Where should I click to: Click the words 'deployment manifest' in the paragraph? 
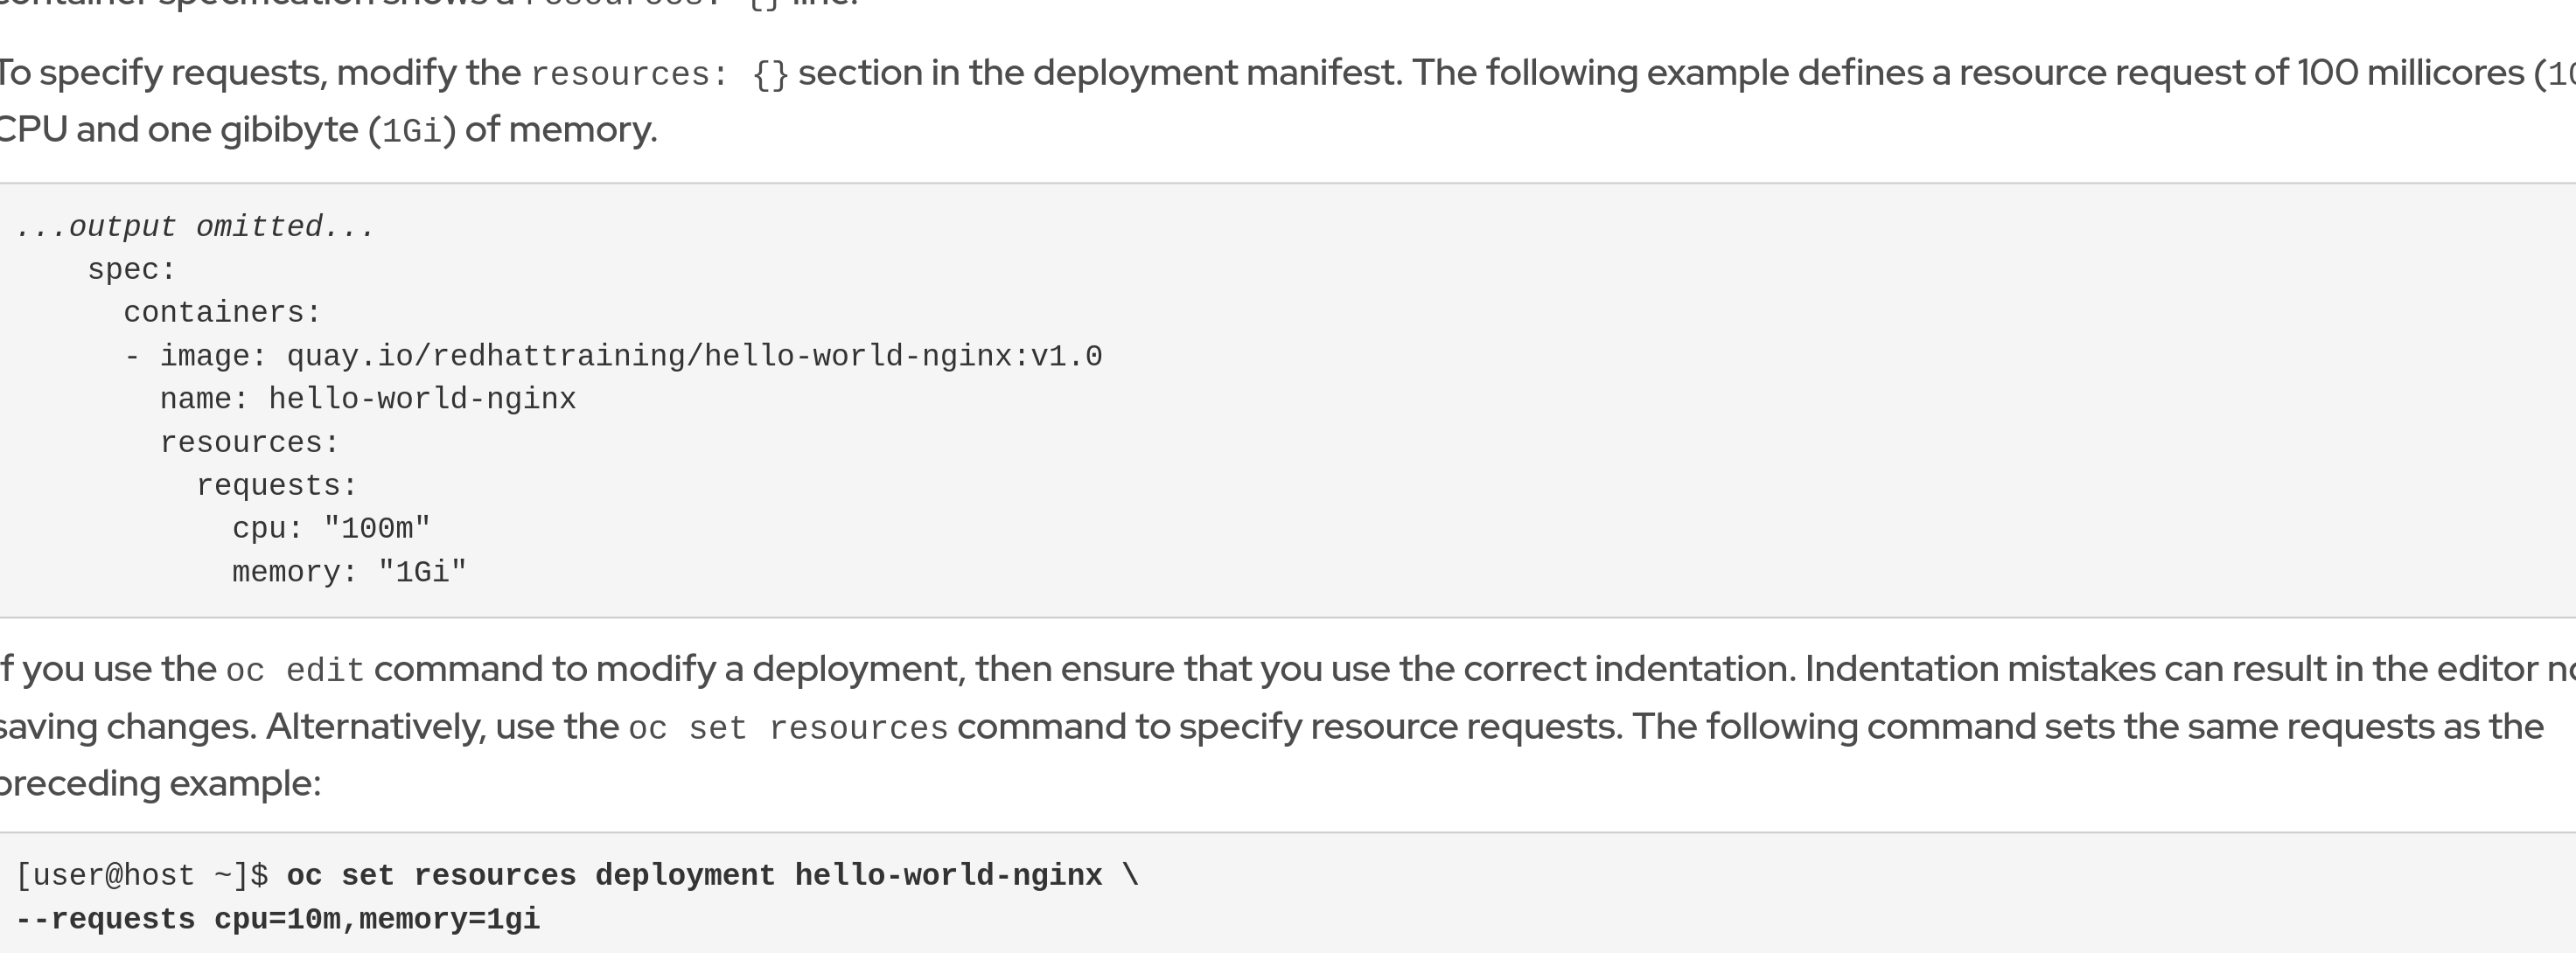(x=1216, y=73)
